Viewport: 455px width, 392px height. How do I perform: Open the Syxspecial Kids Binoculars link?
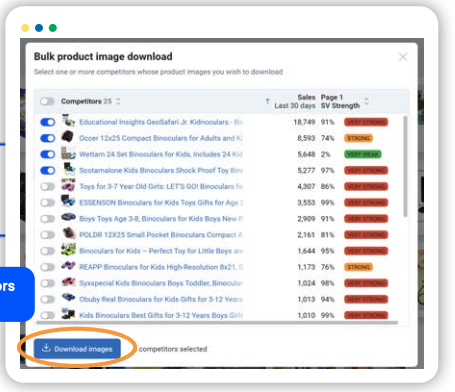pos(161,283)
